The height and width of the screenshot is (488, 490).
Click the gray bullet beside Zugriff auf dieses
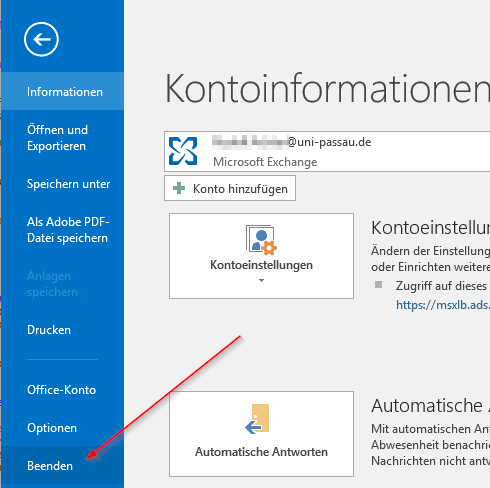pyautogui.click(x=378, y=285)
